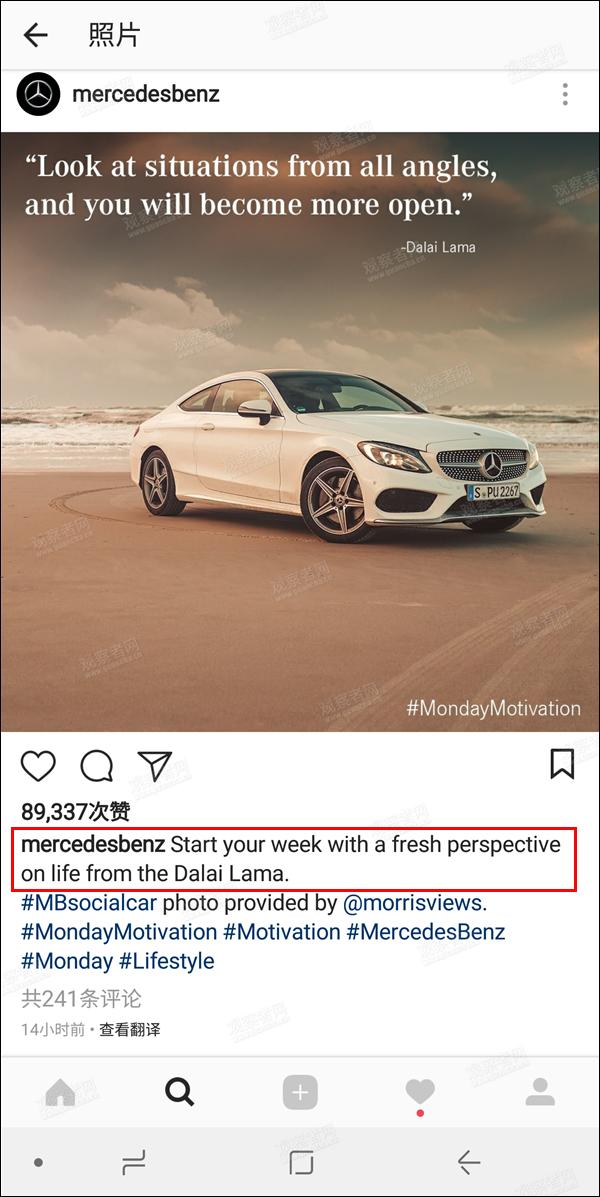Open the three-dot post options menu
The height and width of the screenshot is (1197, 600).
click(x=565, y=94)
